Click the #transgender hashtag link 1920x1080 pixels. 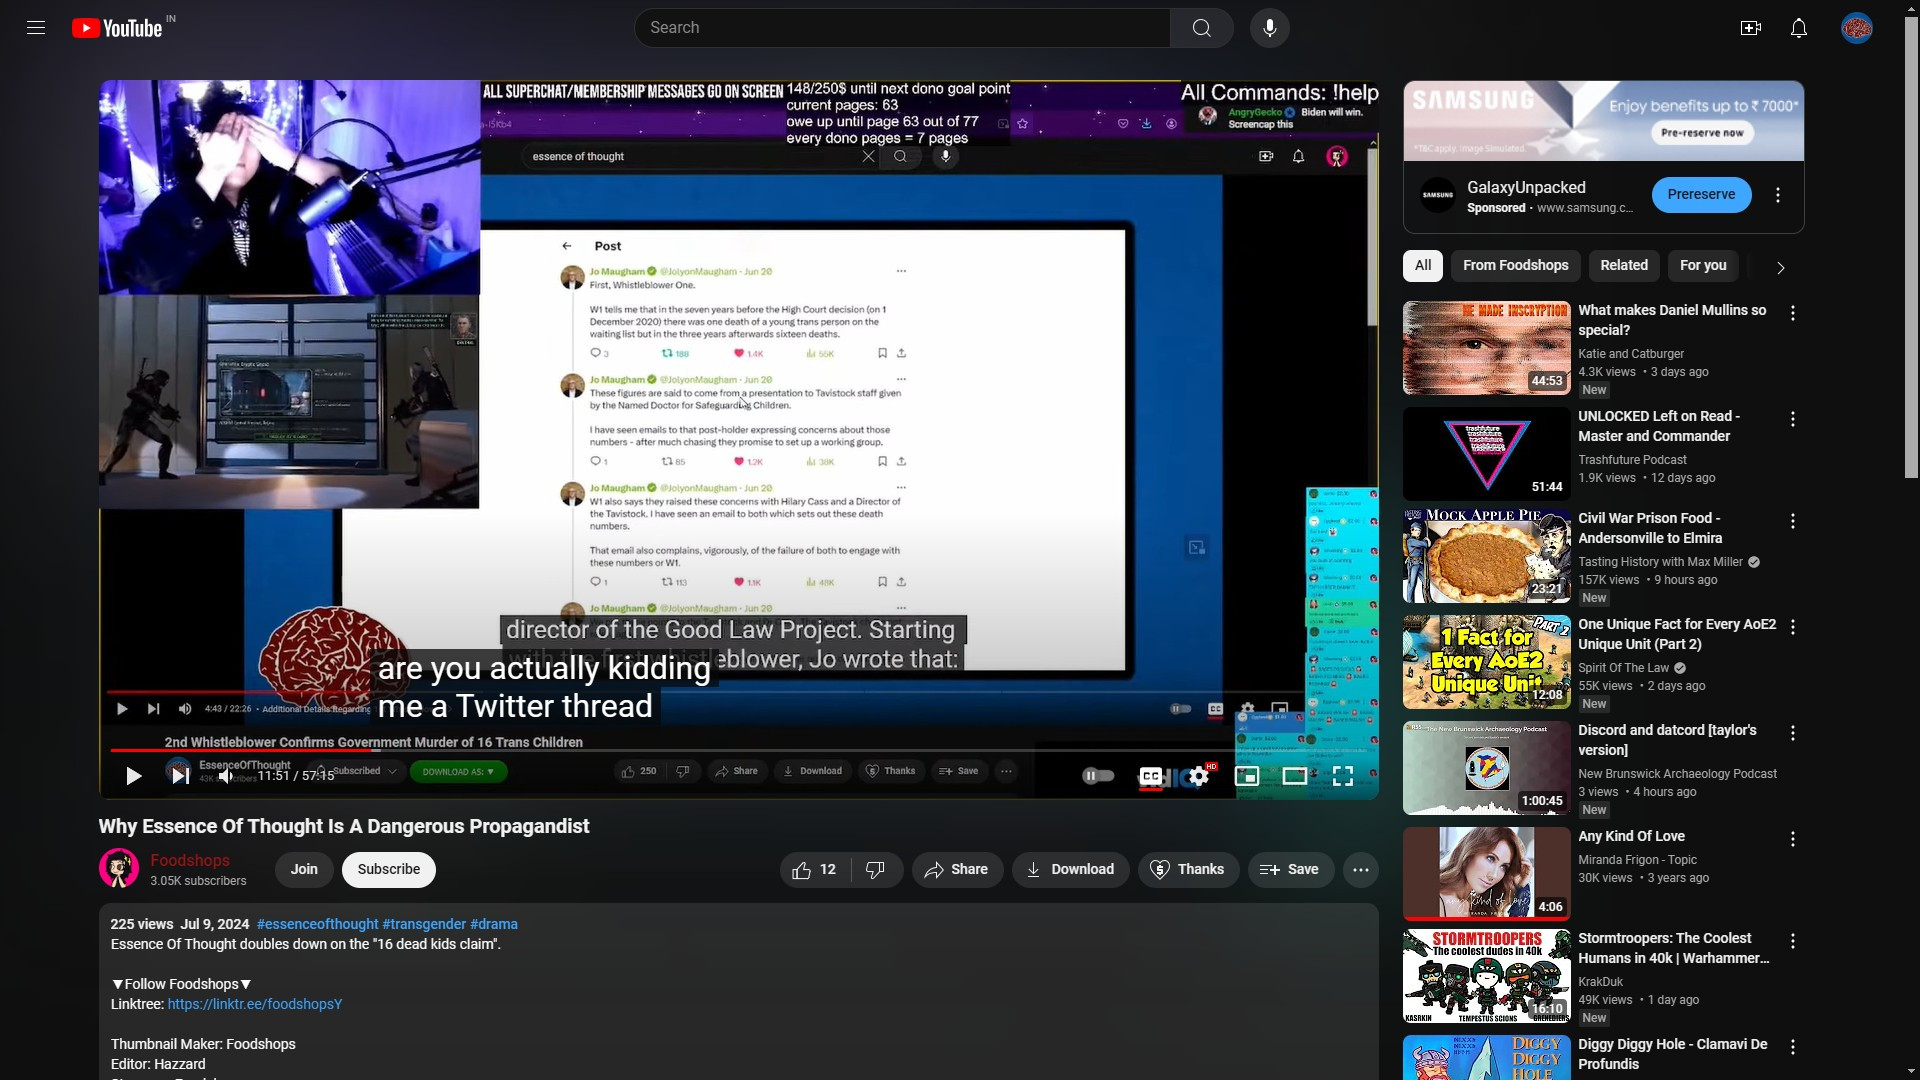coord(423,923)
